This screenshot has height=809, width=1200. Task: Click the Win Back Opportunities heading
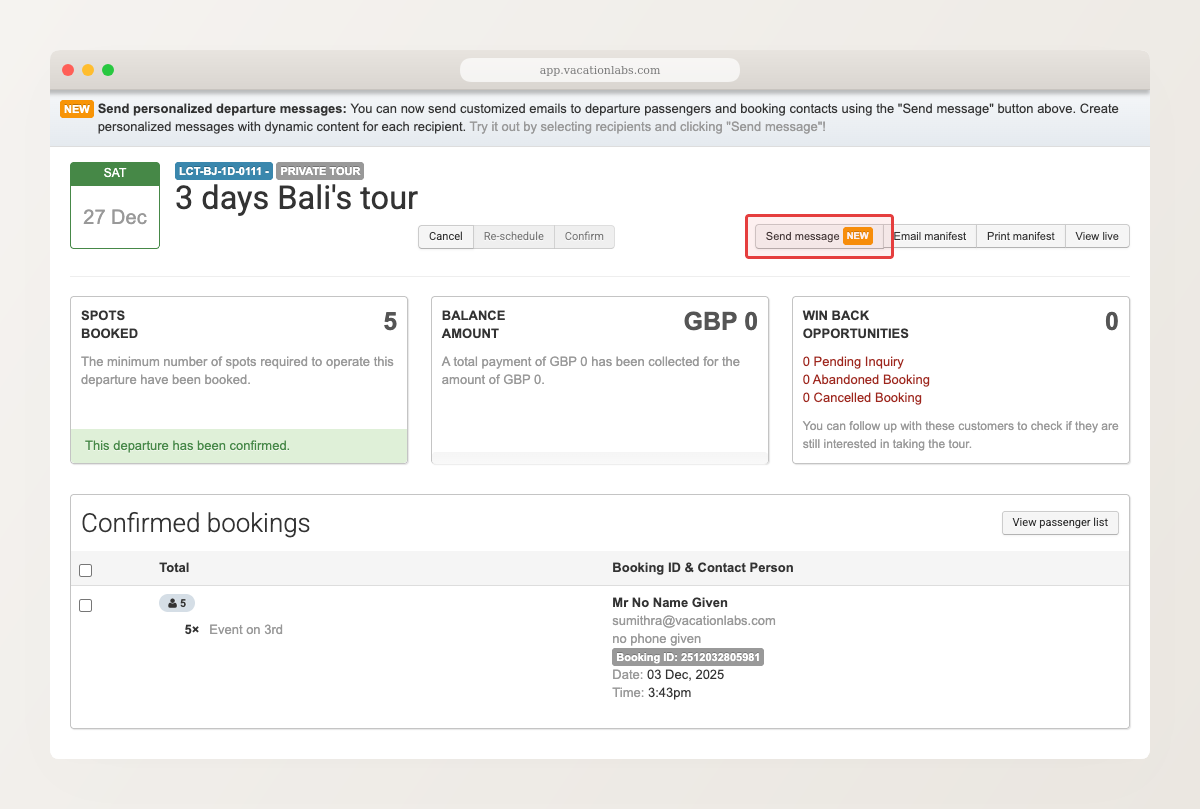(856, 324)
